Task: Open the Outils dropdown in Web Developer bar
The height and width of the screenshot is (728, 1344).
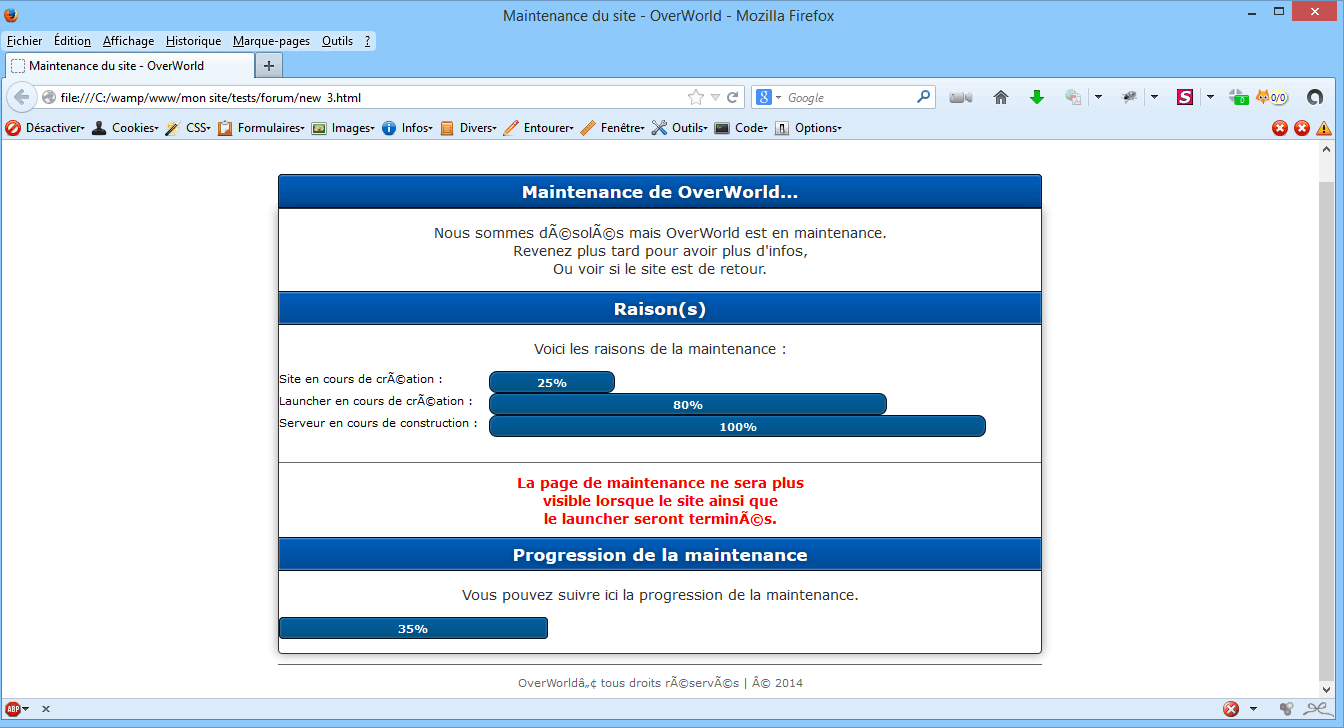Action: coord(680,128)
